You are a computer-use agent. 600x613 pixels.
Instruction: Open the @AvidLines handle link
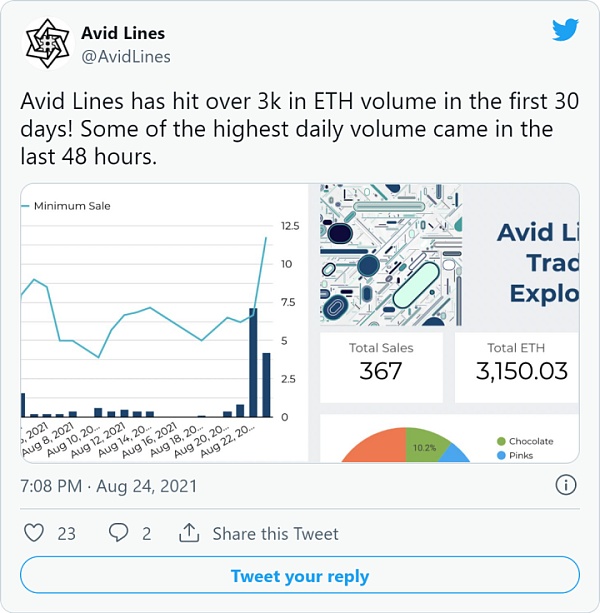coord(125,57)
